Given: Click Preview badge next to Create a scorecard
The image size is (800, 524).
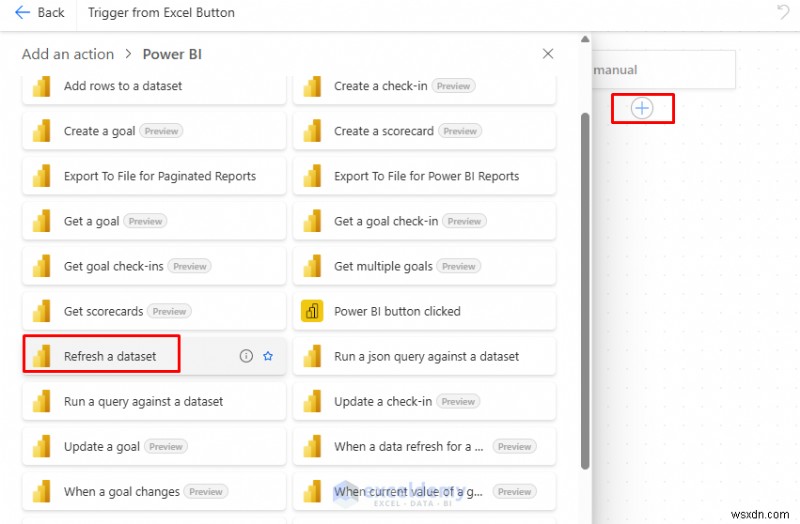Looking at the screenshot, I should (460, 131).
